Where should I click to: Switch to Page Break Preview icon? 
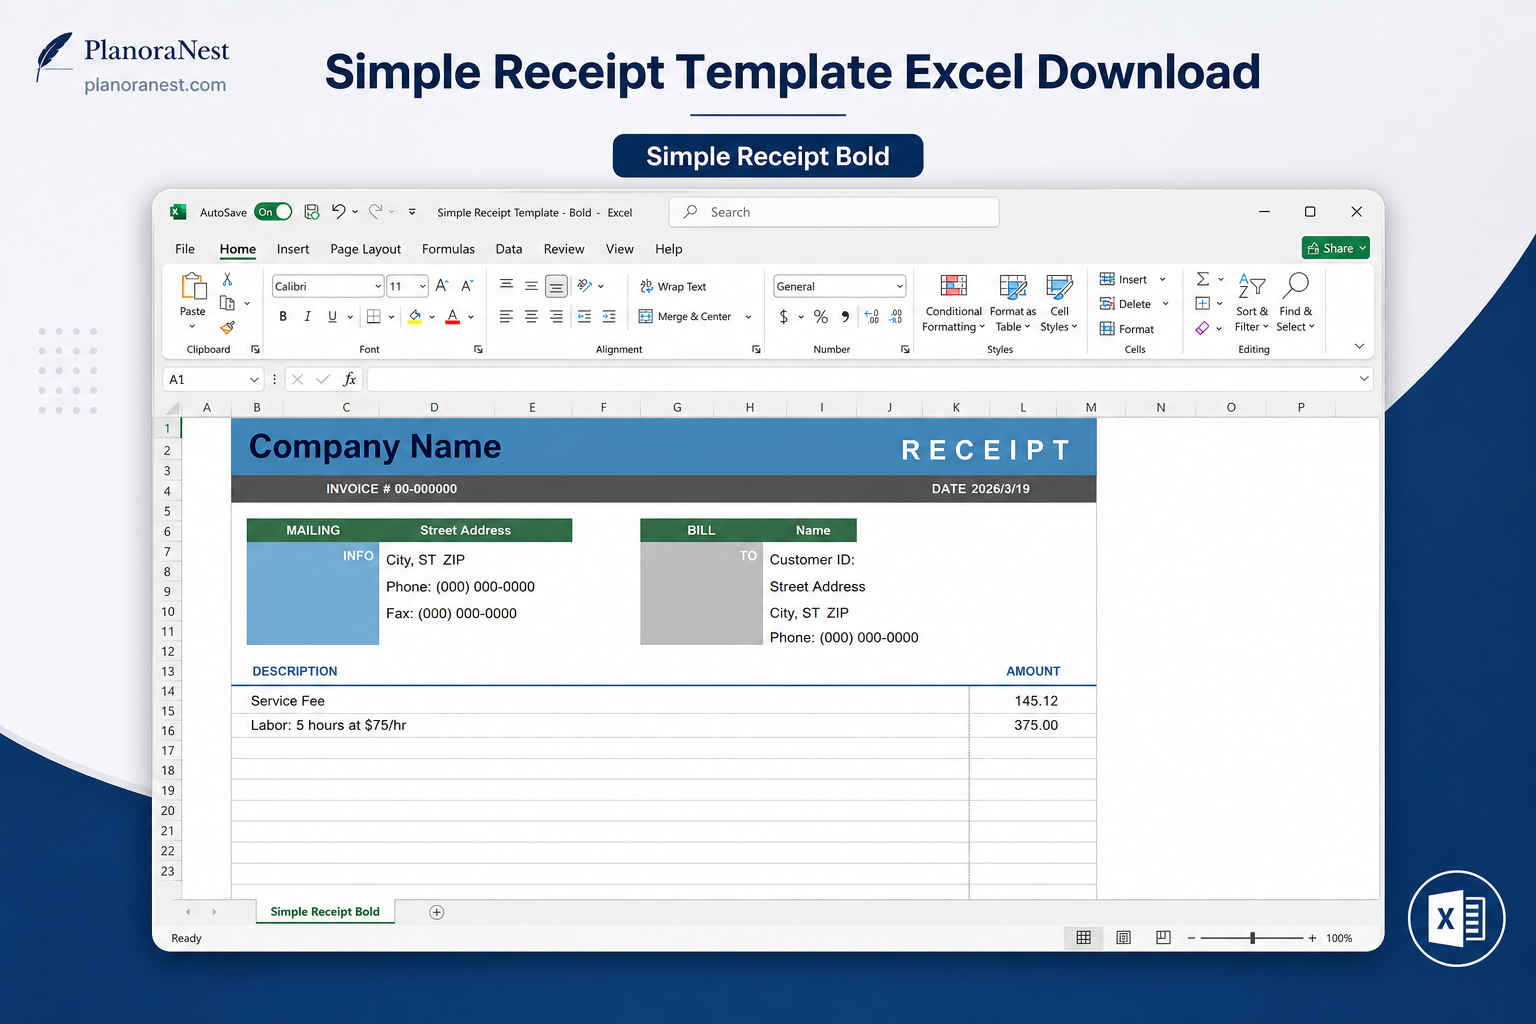pyautogui.click(x=1163, y=938)
